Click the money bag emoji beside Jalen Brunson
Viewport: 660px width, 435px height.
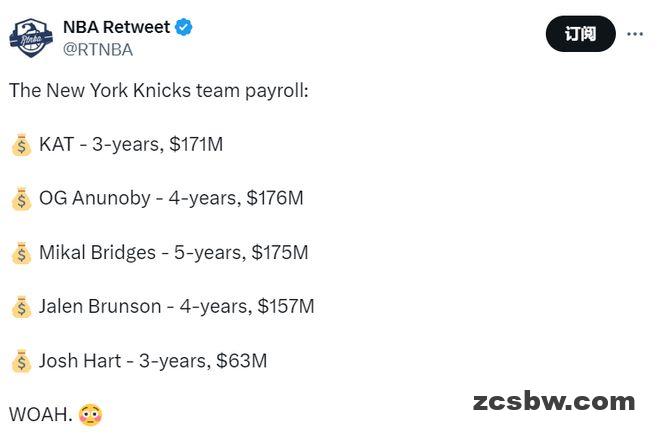[21, 307]
